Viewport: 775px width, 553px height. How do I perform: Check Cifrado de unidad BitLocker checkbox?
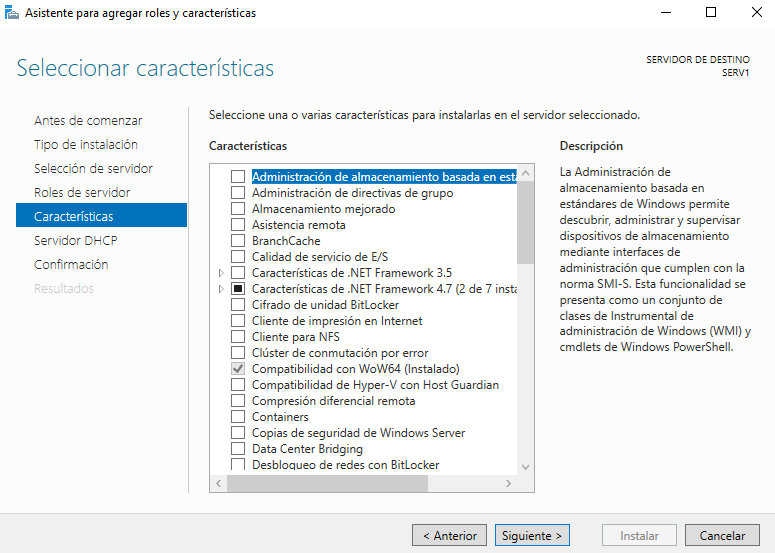pyautogui.click(x=238, y=304)
